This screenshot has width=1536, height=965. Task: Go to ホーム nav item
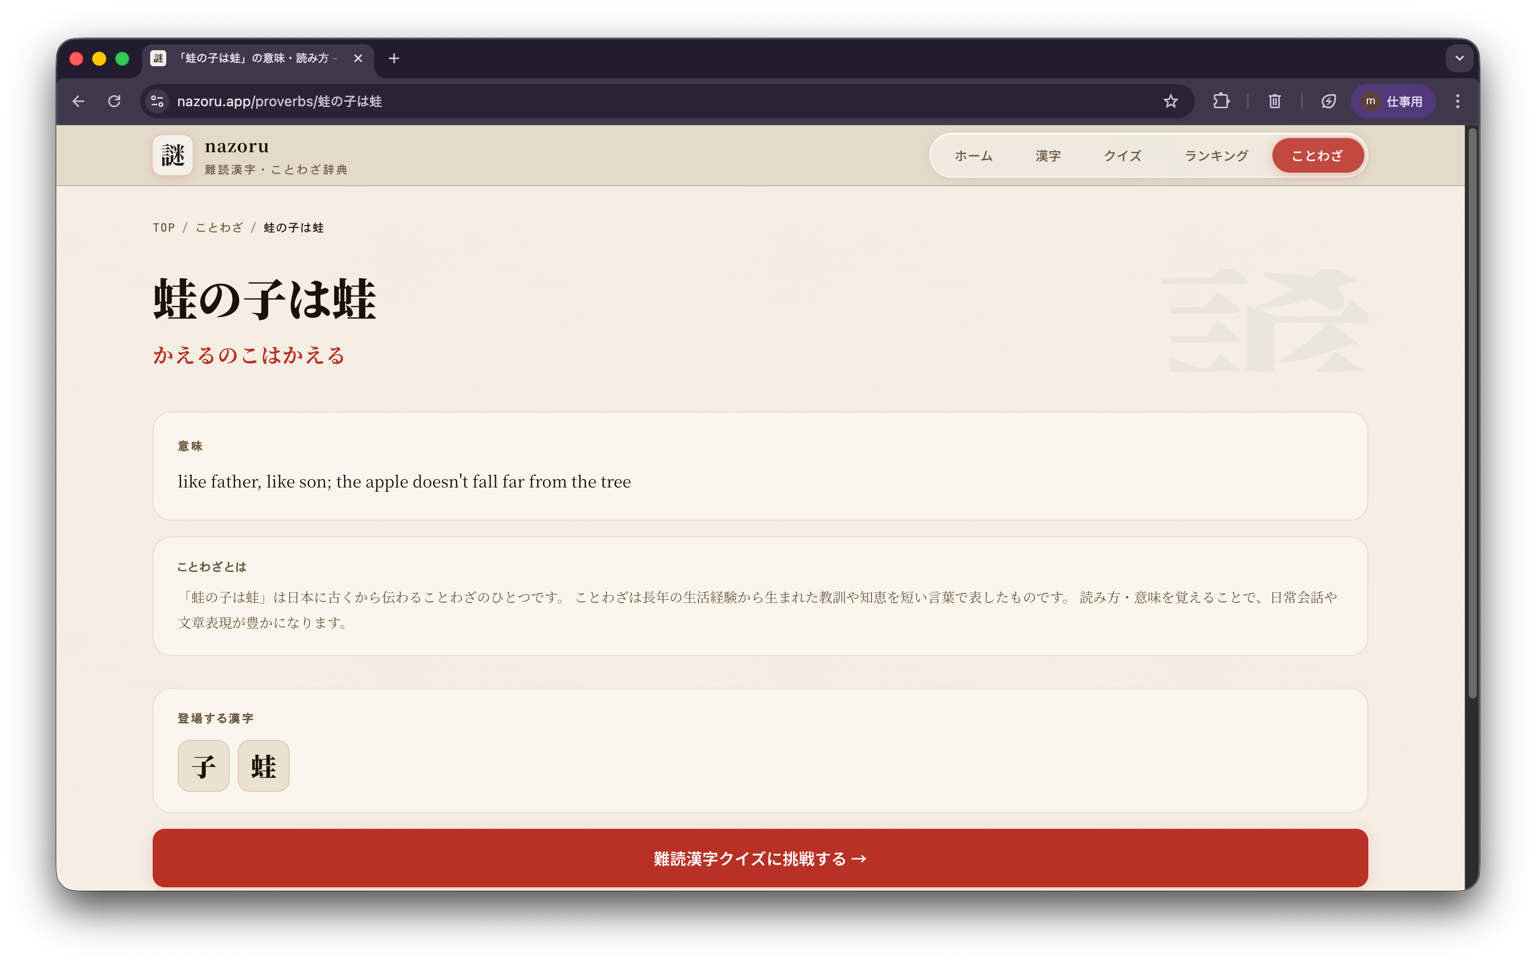[973, 156]
